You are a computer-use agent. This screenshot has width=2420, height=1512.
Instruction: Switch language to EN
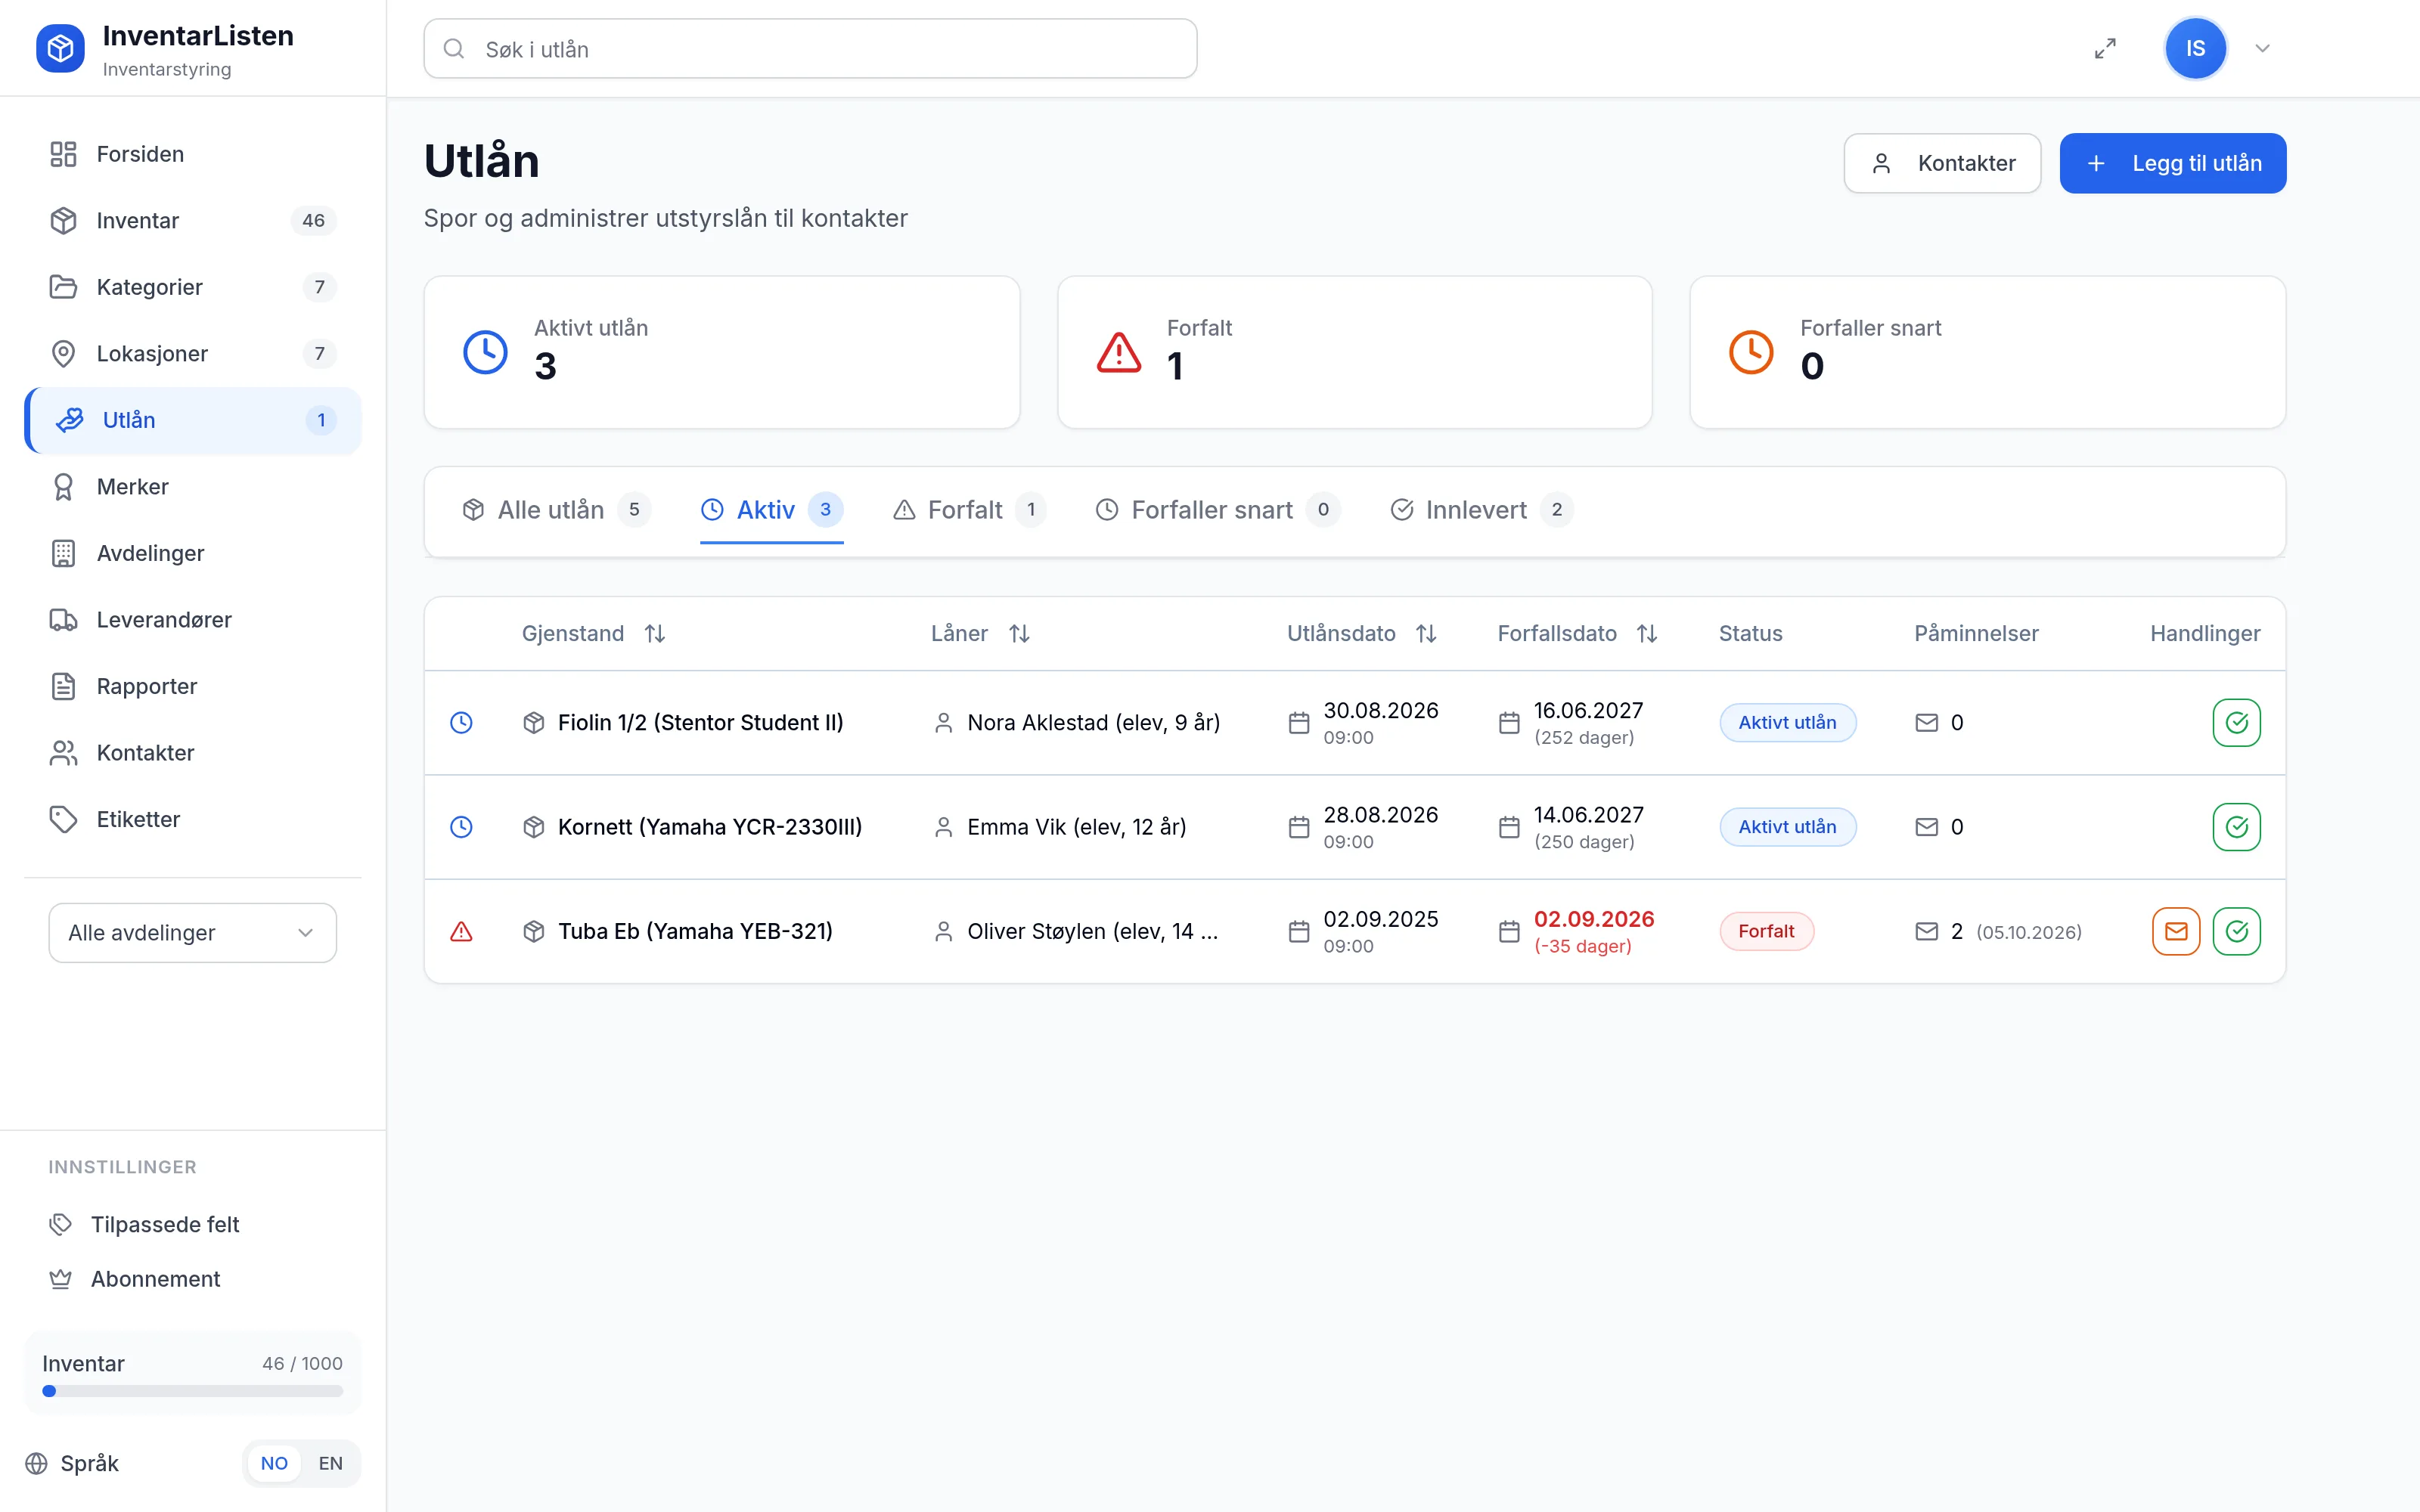pos(330,1463)
